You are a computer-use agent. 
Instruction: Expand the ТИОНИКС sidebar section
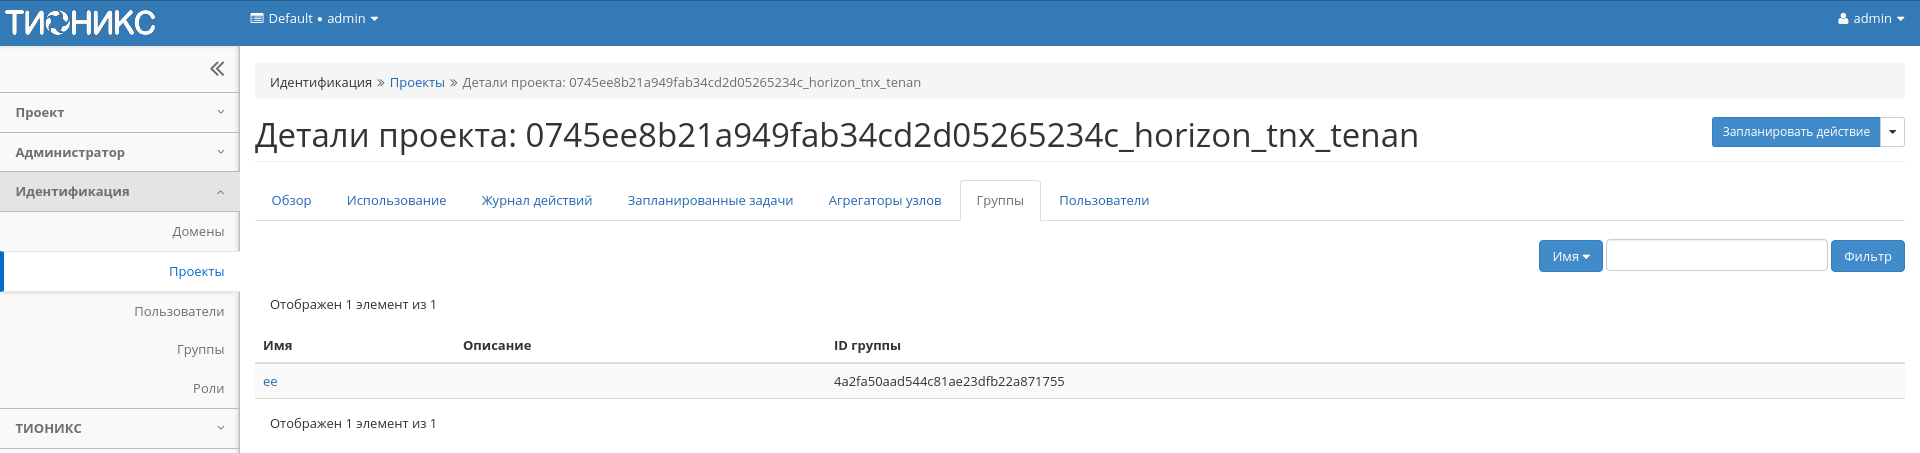(119, 429)
